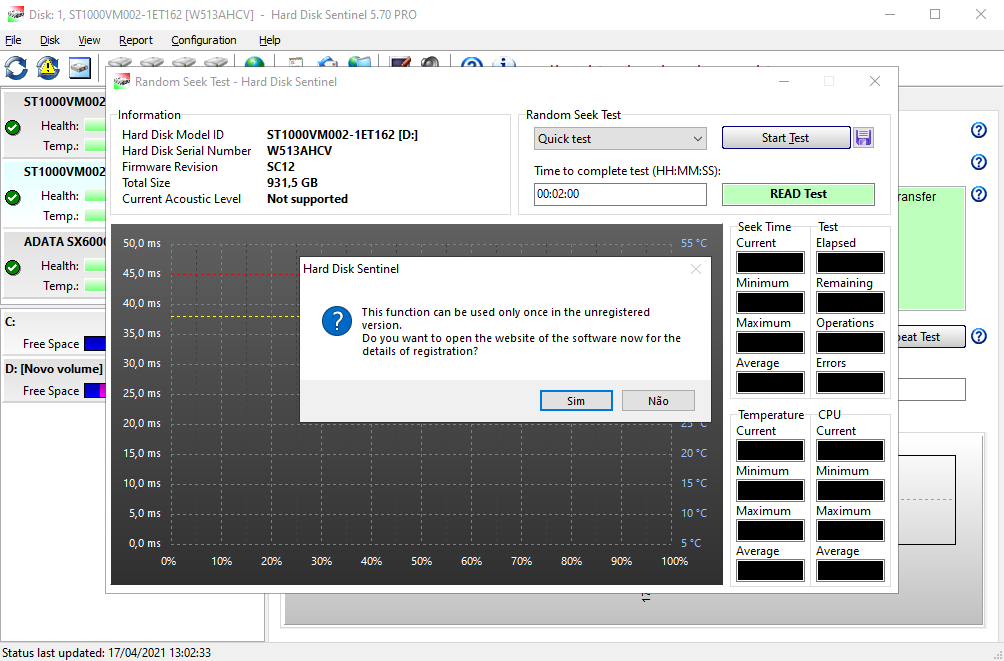Select the ADATA SX6000 disk entry

point(54,264)
